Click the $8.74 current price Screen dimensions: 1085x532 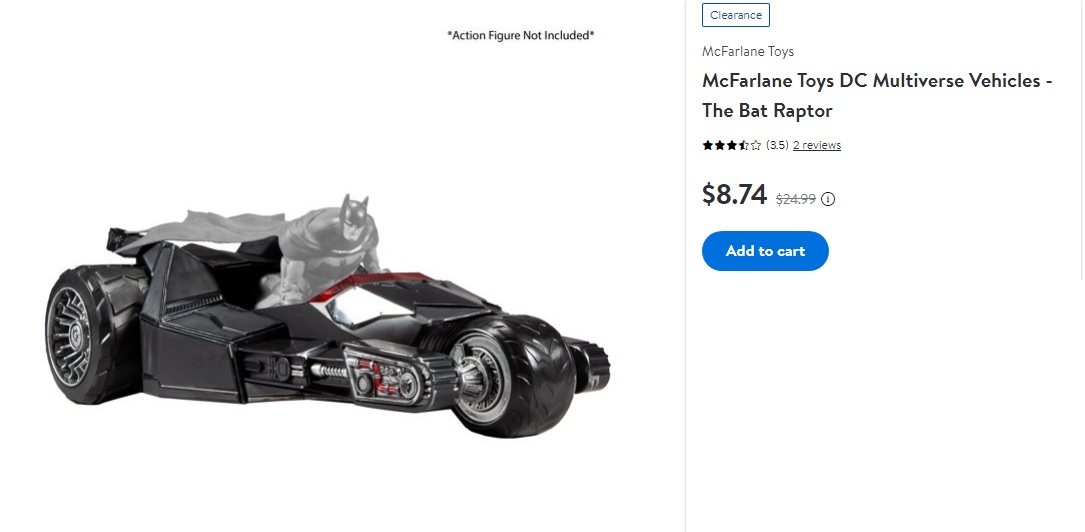pos(734,194)
